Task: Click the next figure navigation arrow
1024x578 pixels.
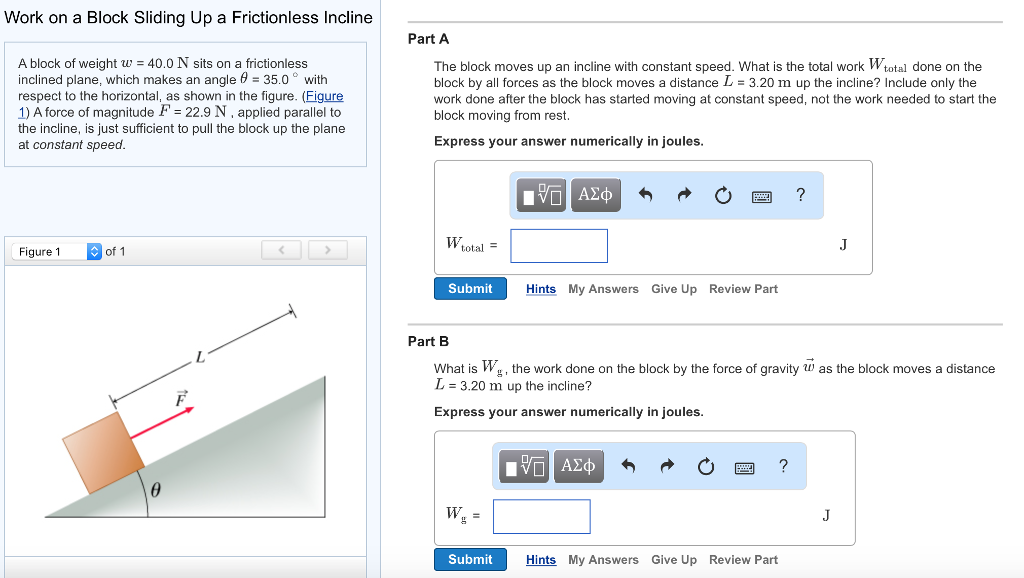Action: pos(328,250)
